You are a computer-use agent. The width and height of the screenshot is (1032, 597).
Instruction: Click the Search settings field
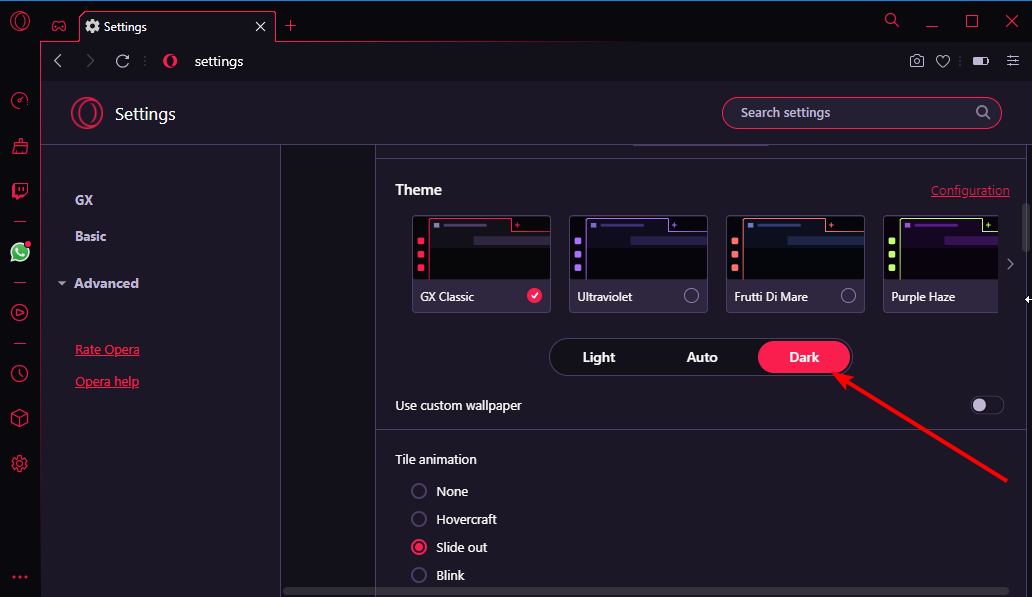point(850,113)
